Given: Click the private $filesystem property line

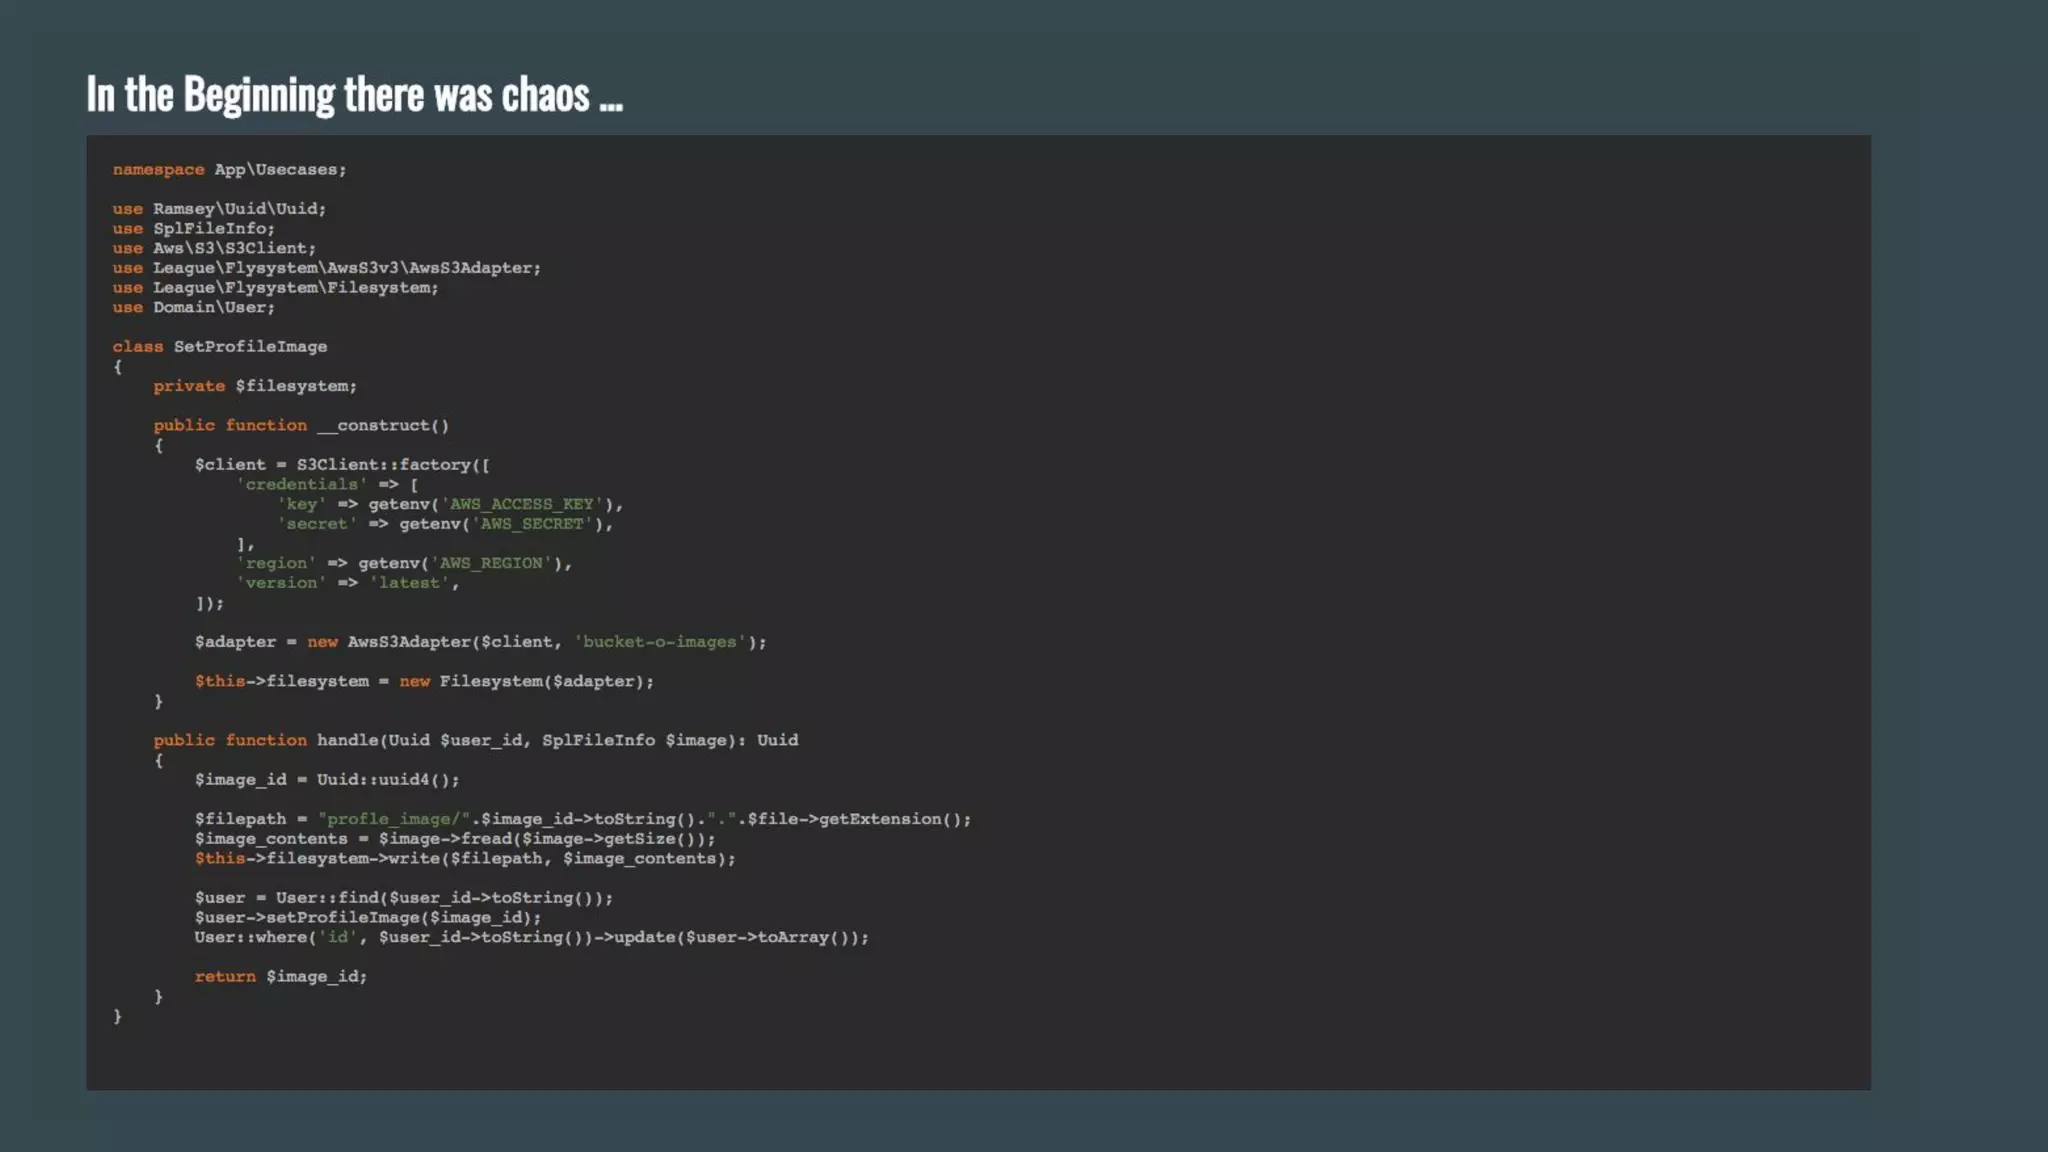Looking at the screenshot, I should pyautogui.click(x=255, y=386).
